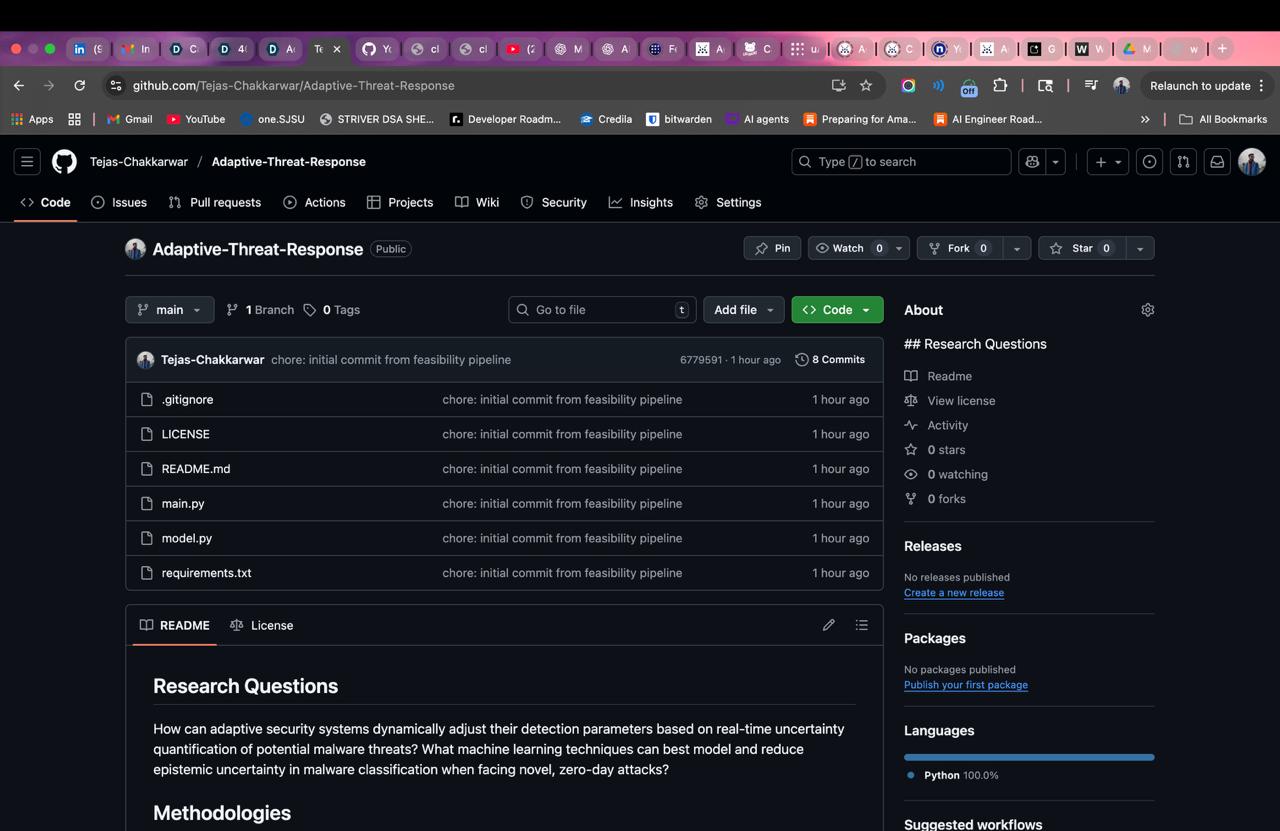The height and width of the screenshot is (831, 1280).
Task: Click the Python language bar
Action: click(1029, 757)
